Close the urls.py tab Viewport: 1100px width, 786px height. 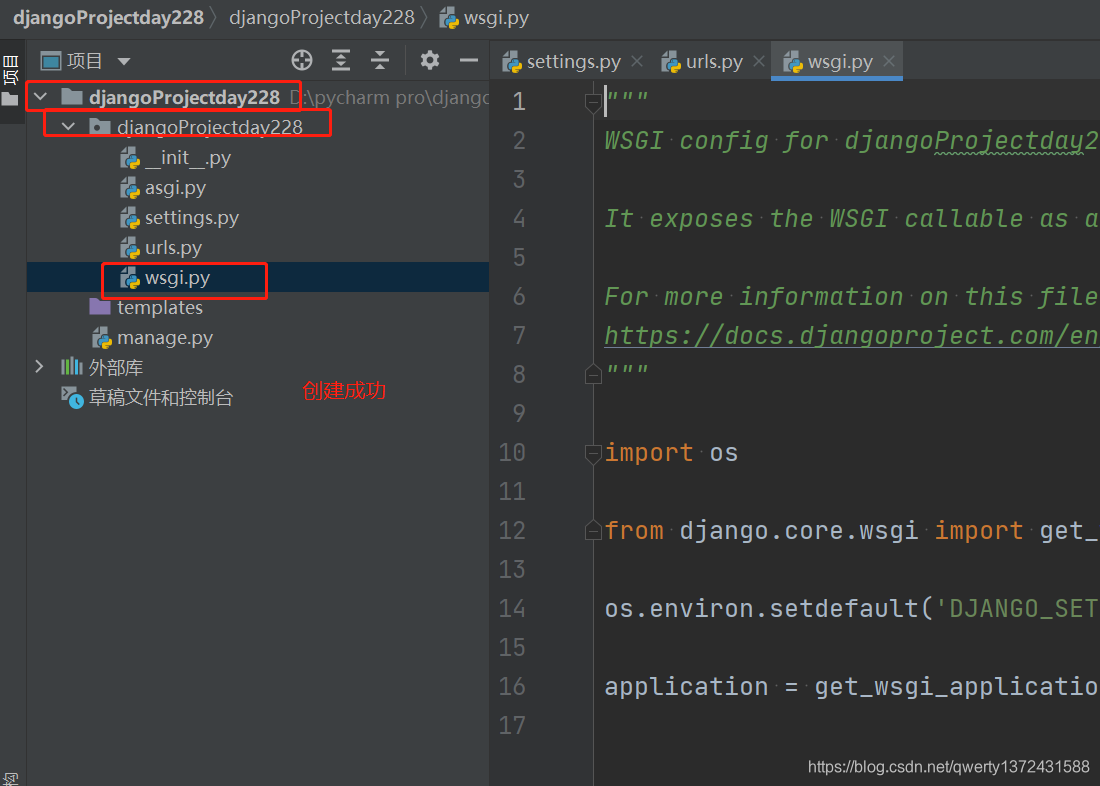pos(758,61)
